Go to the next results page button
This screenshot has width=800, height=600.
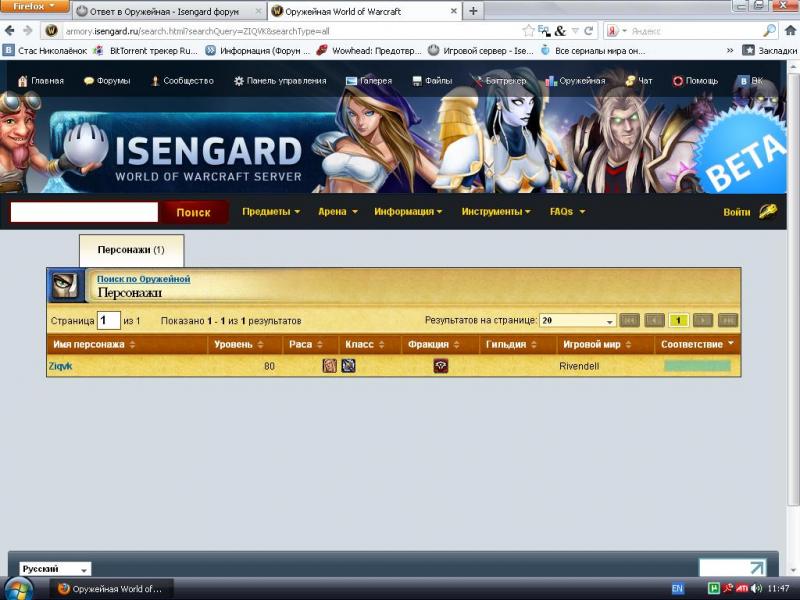(703, 320)
